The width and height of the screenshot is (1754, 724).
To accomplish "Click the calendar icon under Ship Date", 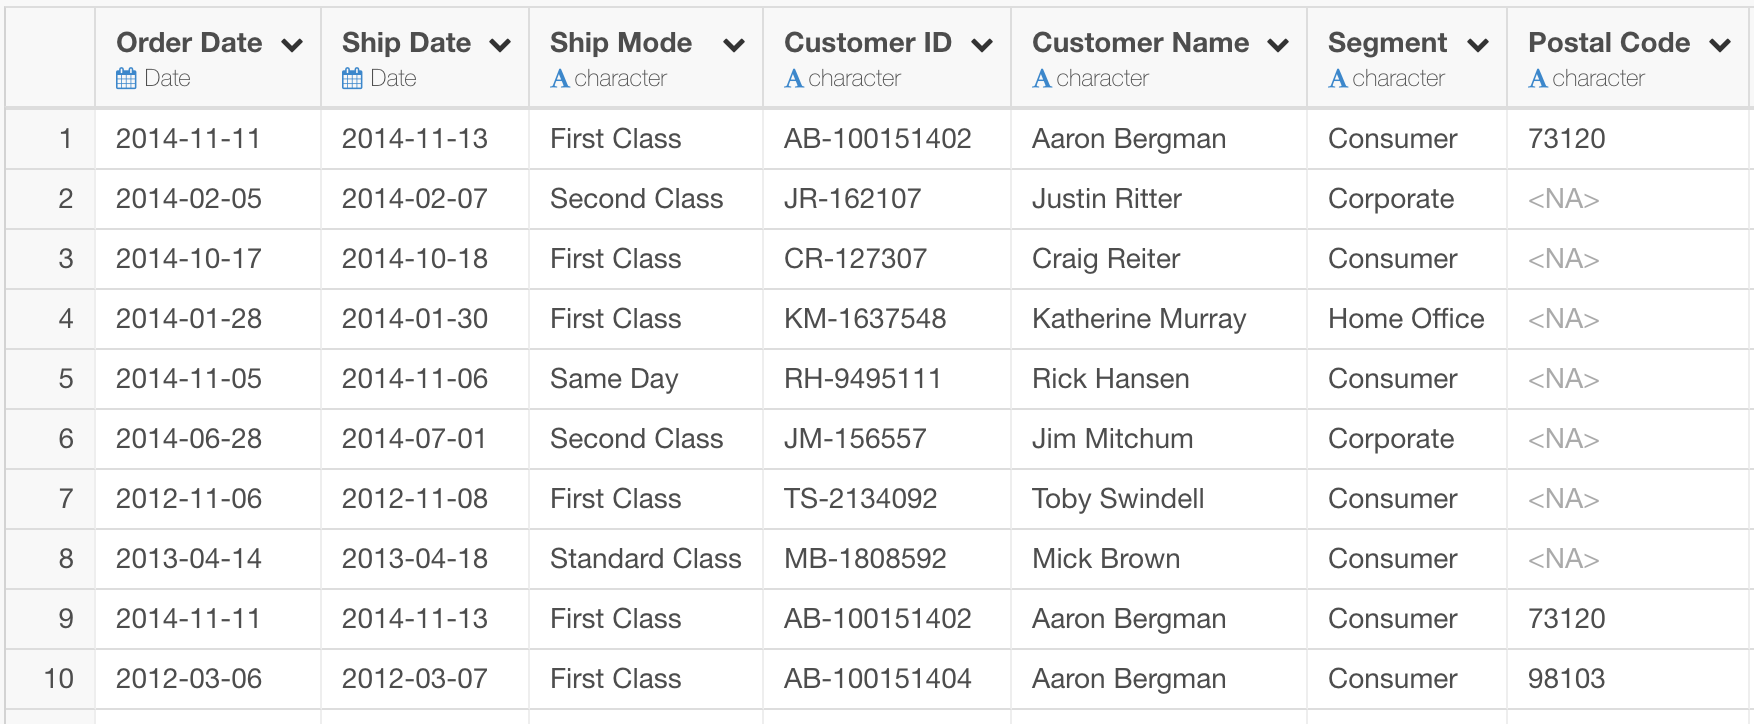I will click(x=352, y=79).
